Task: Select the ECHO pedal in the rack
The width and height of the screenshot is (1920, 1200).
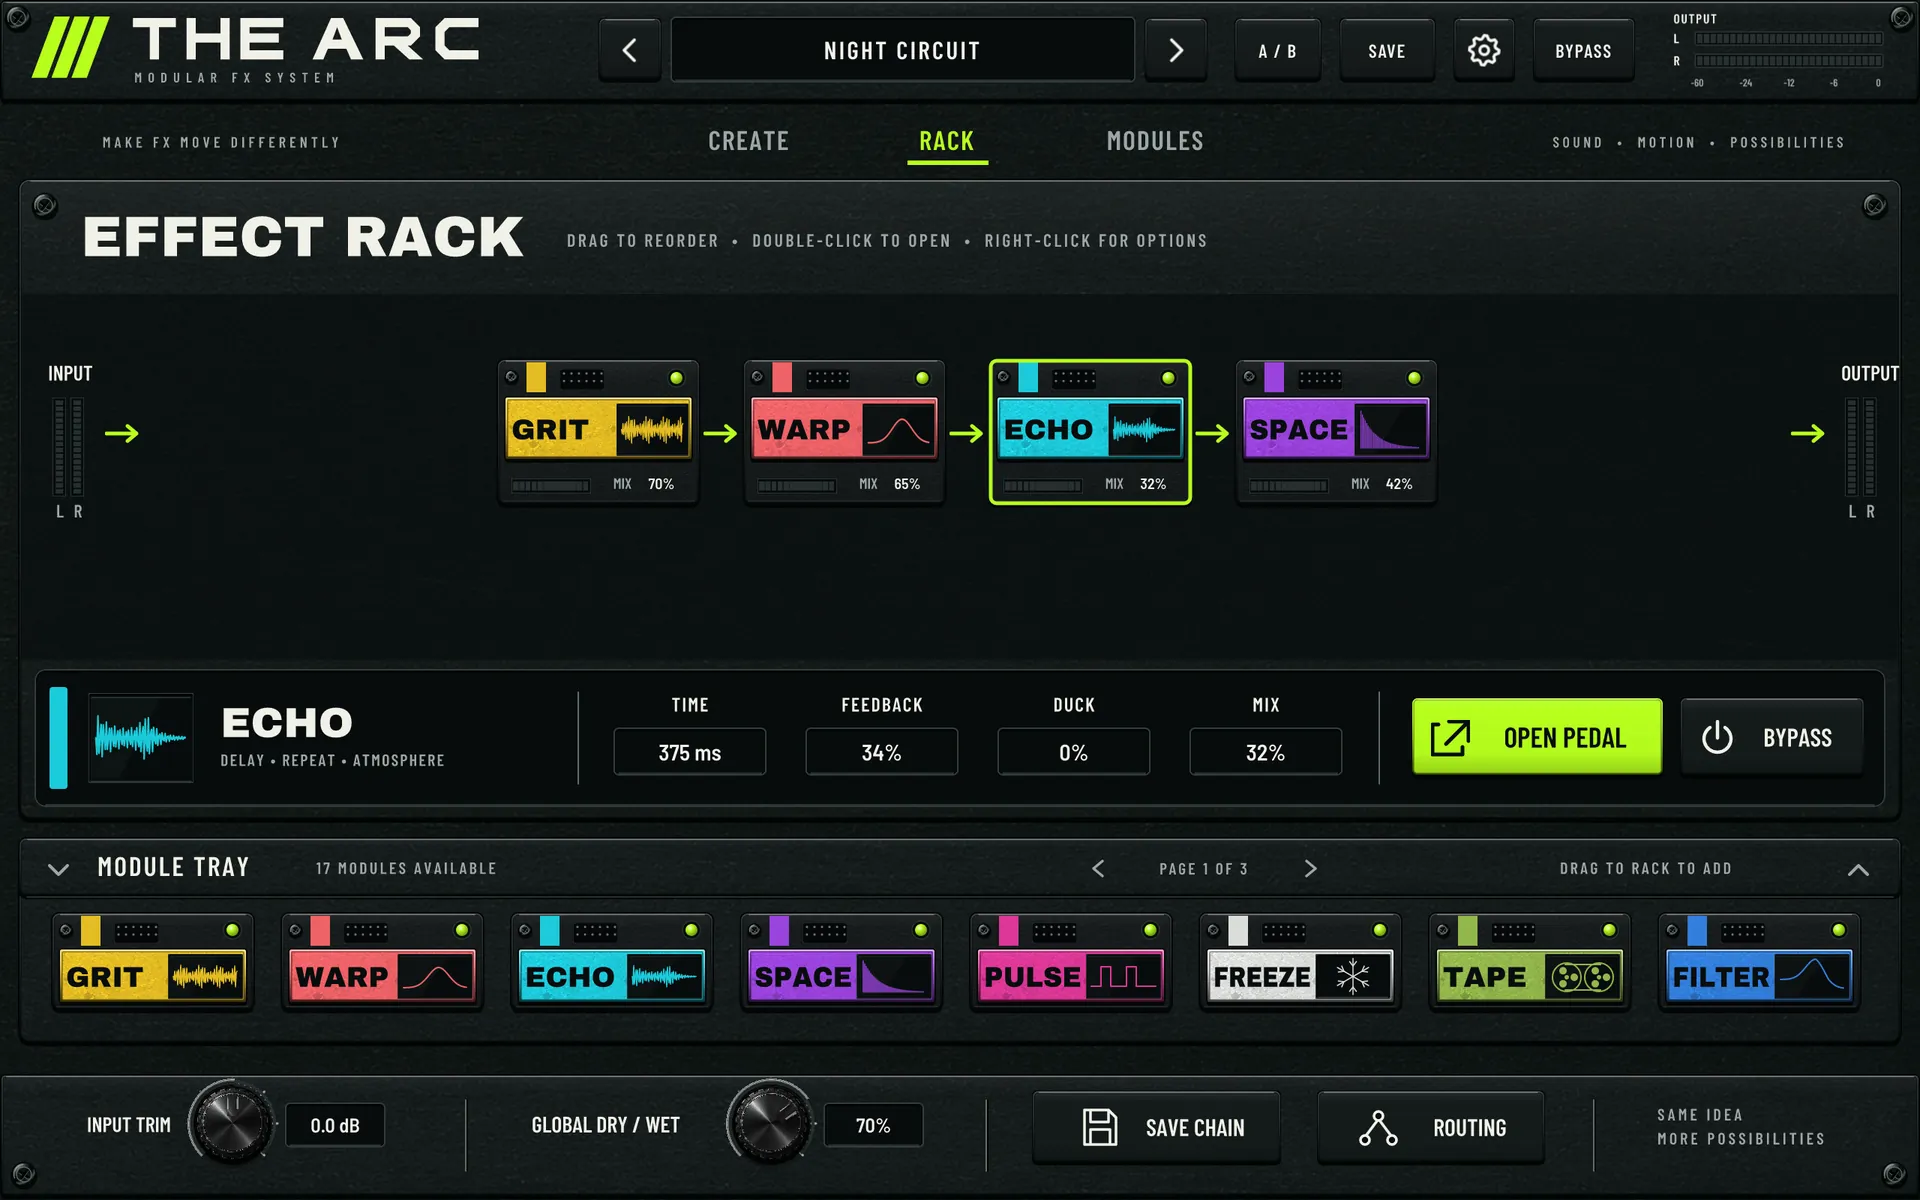Action: (x=1090, y=432)
